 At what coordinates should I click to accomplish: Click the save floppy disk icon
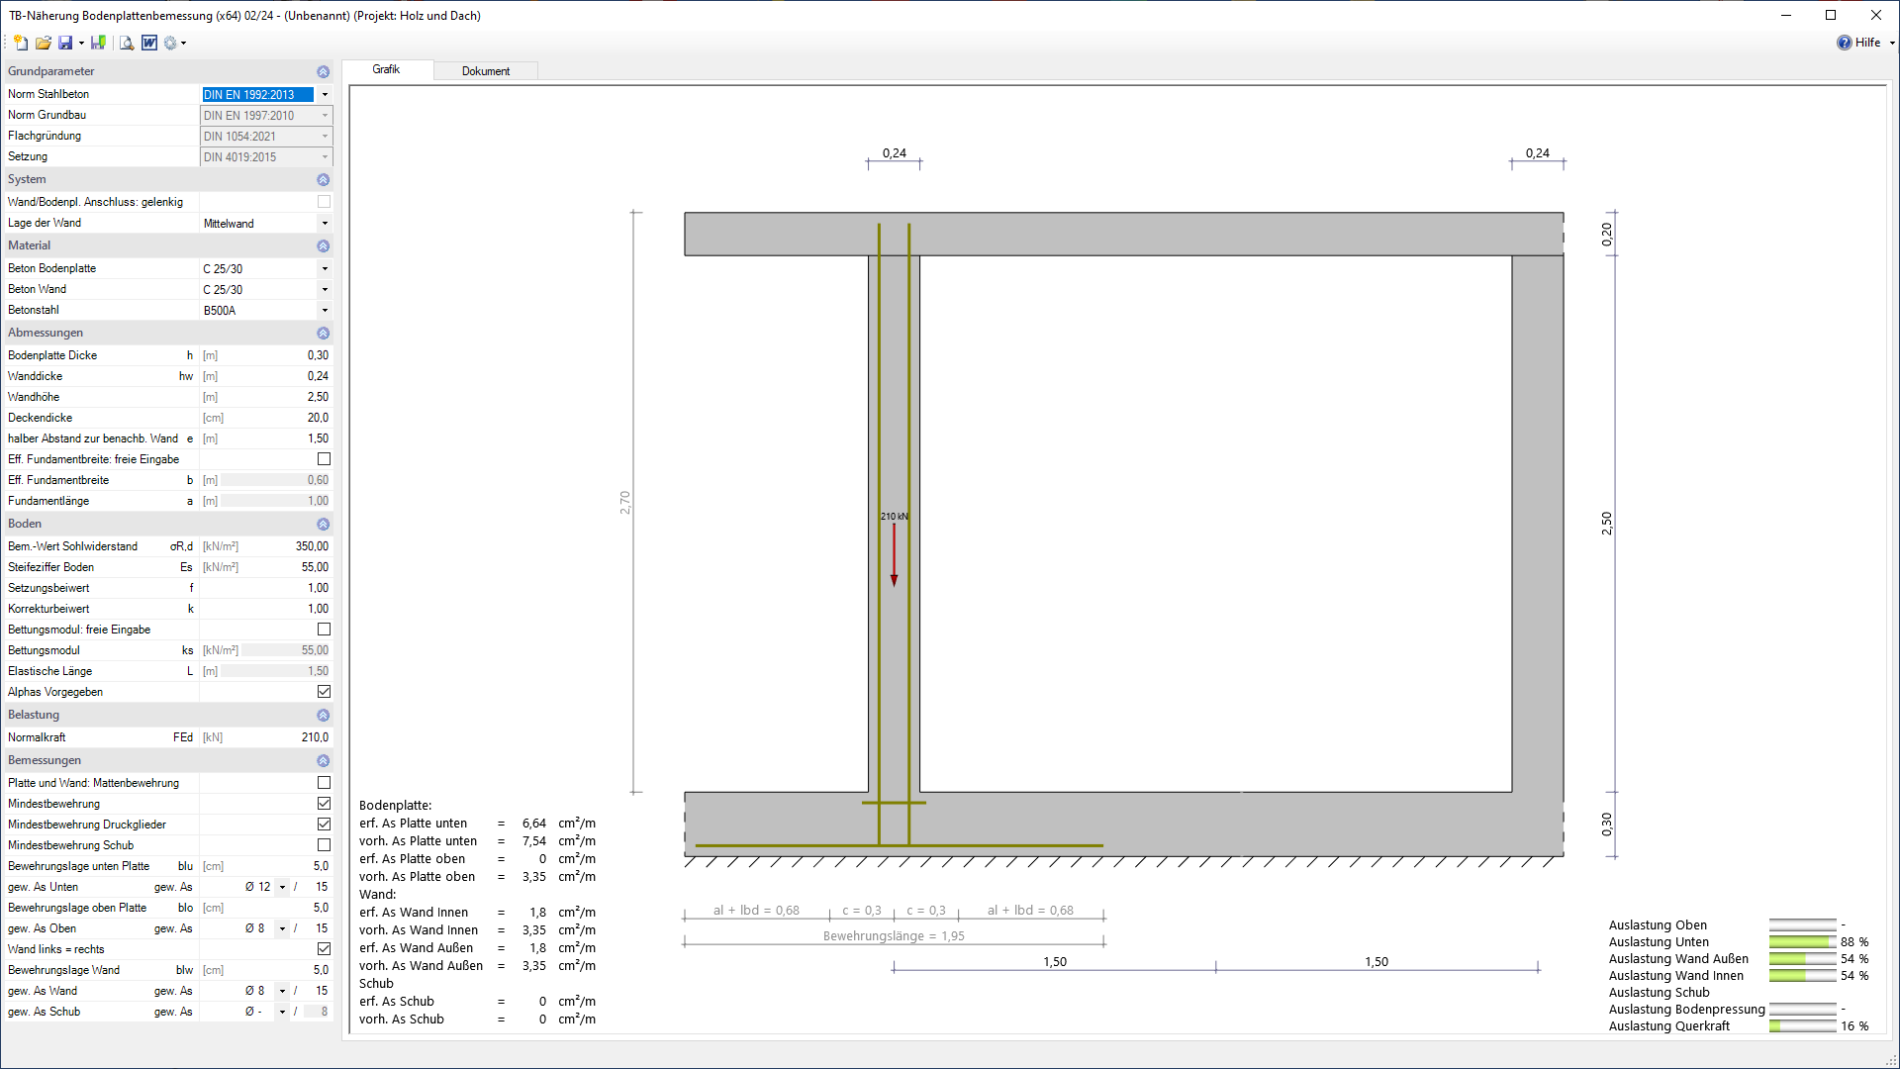65,43
